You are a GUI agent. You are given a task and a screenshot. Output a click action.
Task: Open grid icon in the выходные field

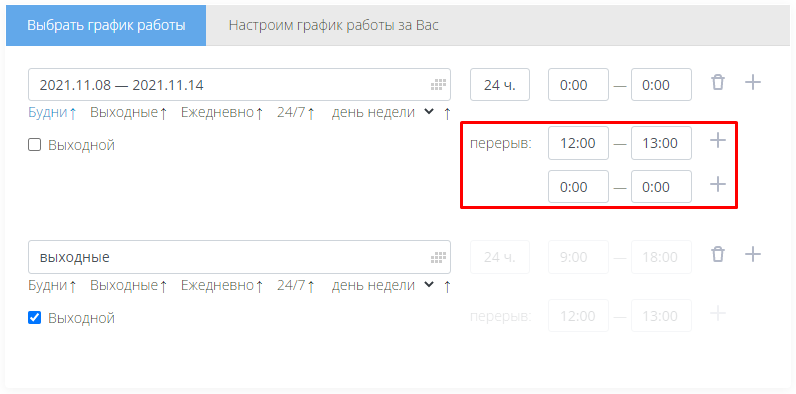438,257
